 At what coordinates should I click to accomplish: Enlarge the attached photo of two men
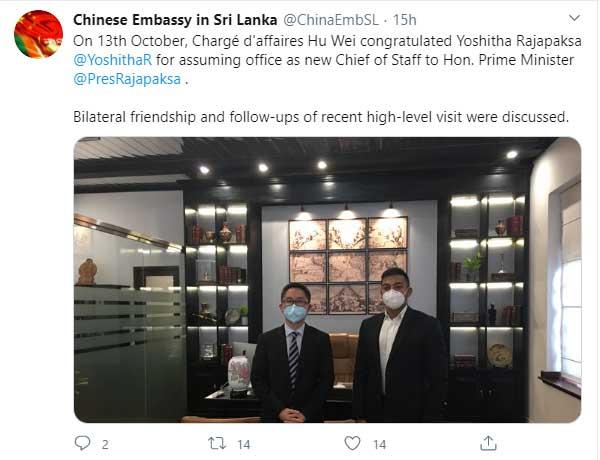pyautogui.click(x=327, y=280)
